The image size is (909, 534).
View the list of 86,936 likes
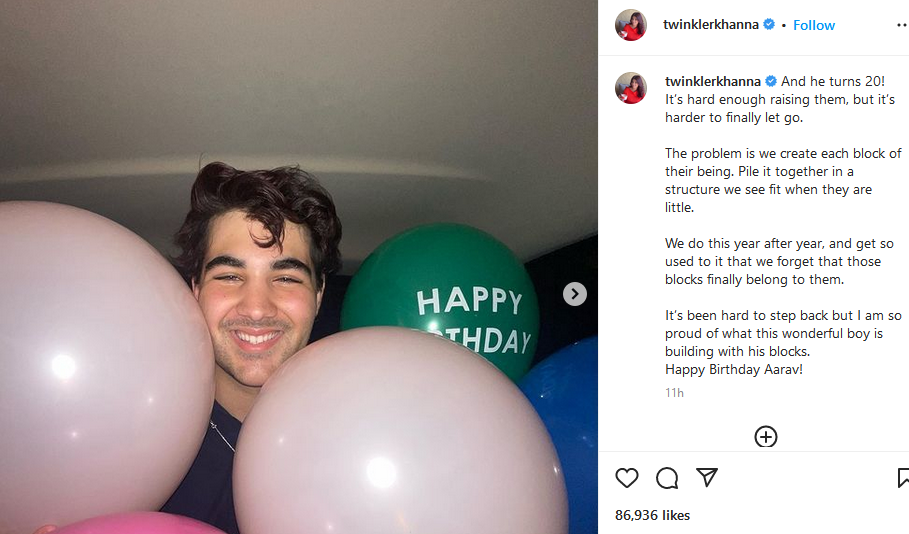coord(652,516)
